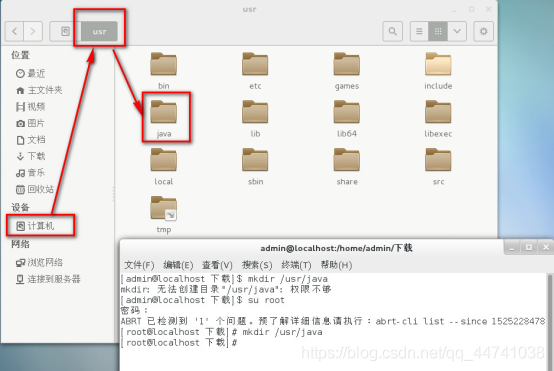This screenshot has height=371, width=554.
Task: Select 音乐 (Music) in sidebar
Action: pyautogui.click(x=31, y=173)
